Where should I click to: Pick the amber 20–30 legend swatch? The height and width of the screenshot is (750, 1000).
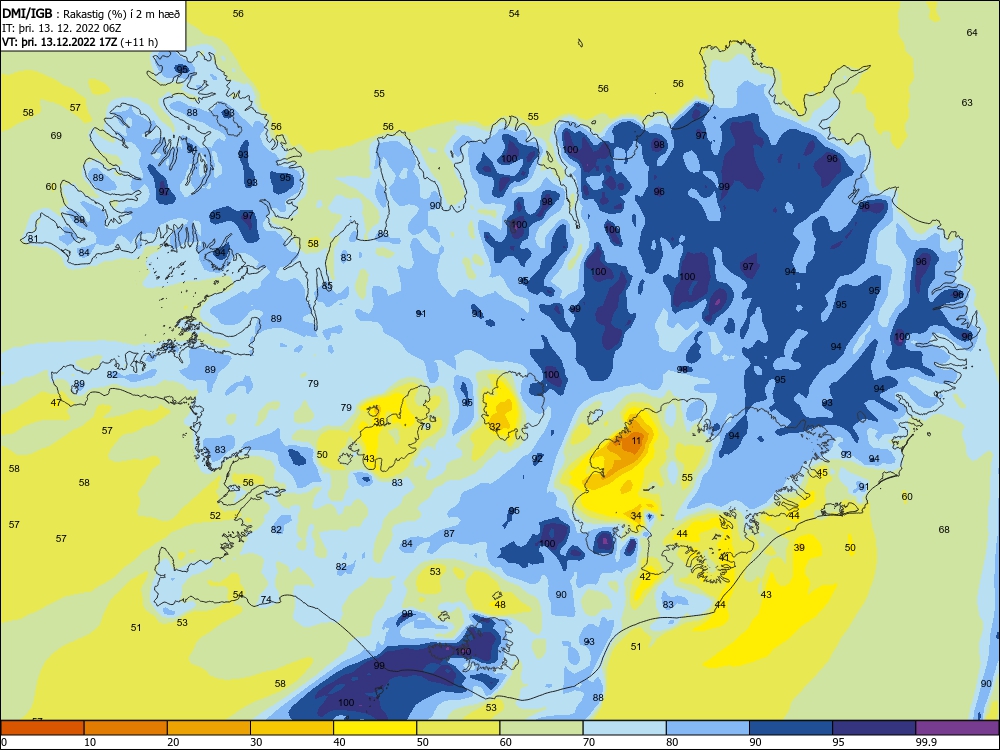point(209,728)
